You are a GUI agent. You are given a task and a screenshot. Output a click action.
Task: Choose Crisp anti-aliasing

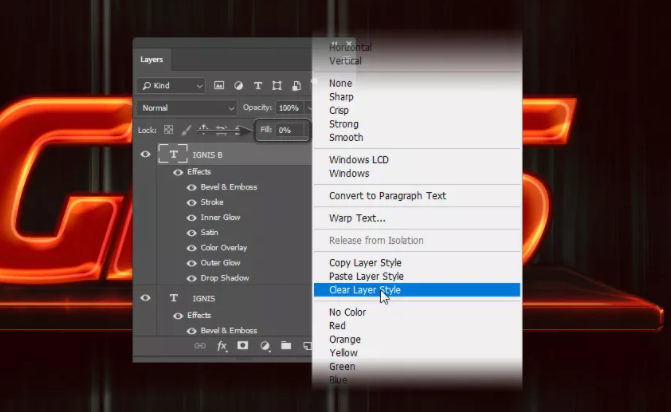click(x=339, y=110)
